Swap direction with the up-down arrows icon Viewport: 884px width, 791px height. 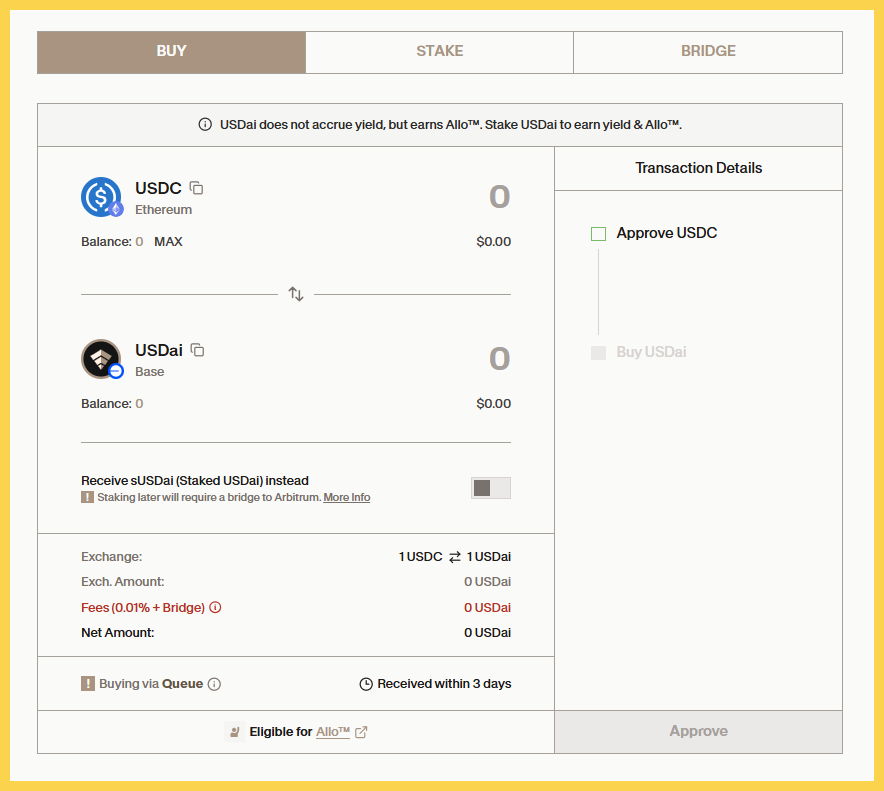(x=296, y=294)
